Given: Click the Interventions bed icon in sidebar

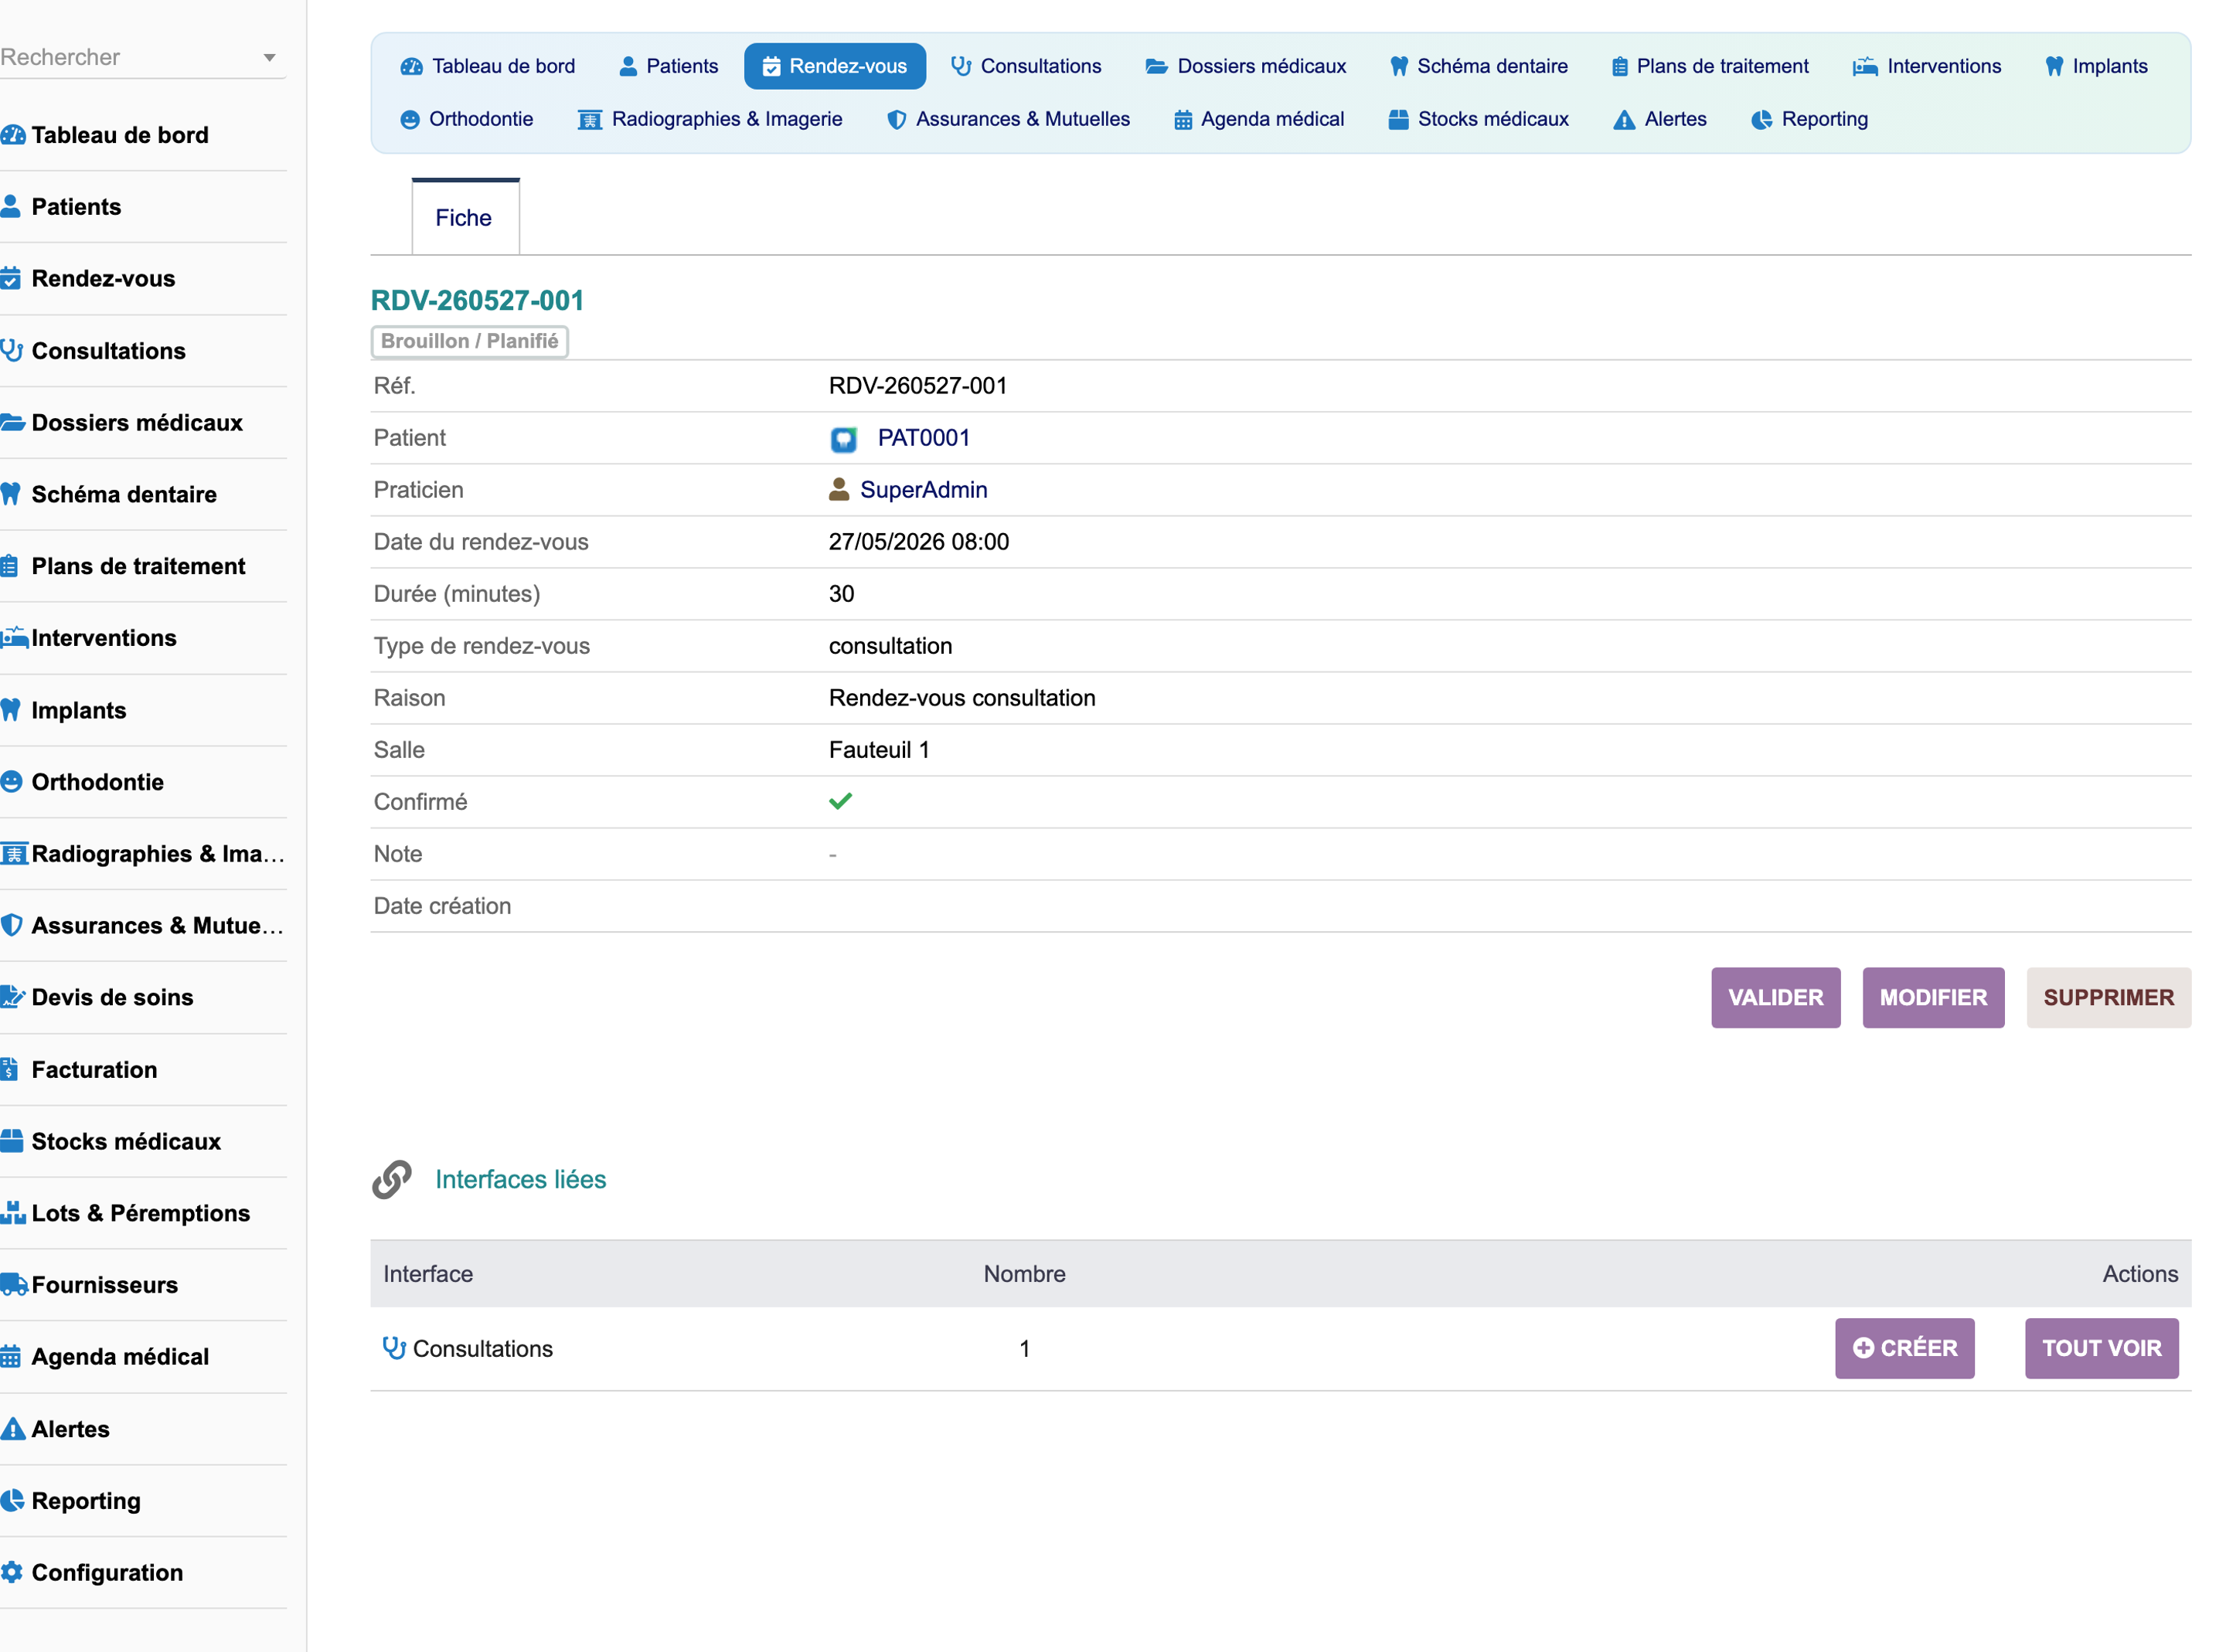Looking at the screenshot, I should (x=14, y=638).
